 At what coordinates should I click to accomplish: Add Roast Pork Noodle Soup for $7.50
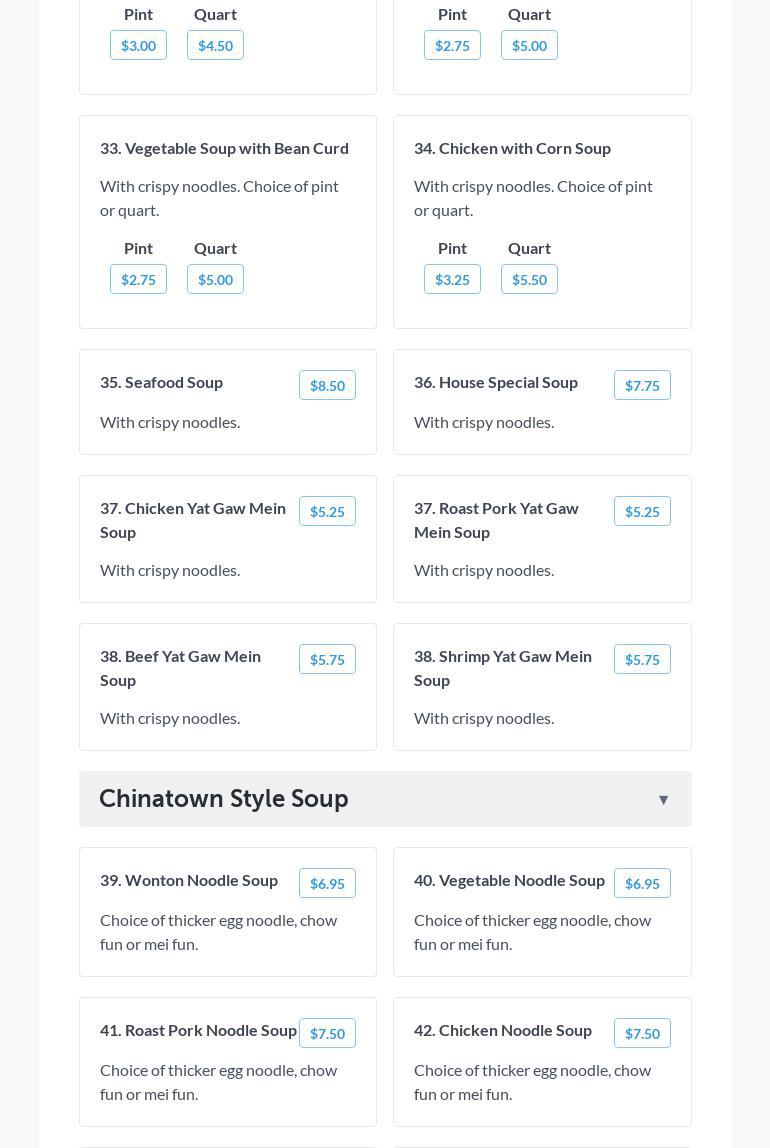(327, 1034)
